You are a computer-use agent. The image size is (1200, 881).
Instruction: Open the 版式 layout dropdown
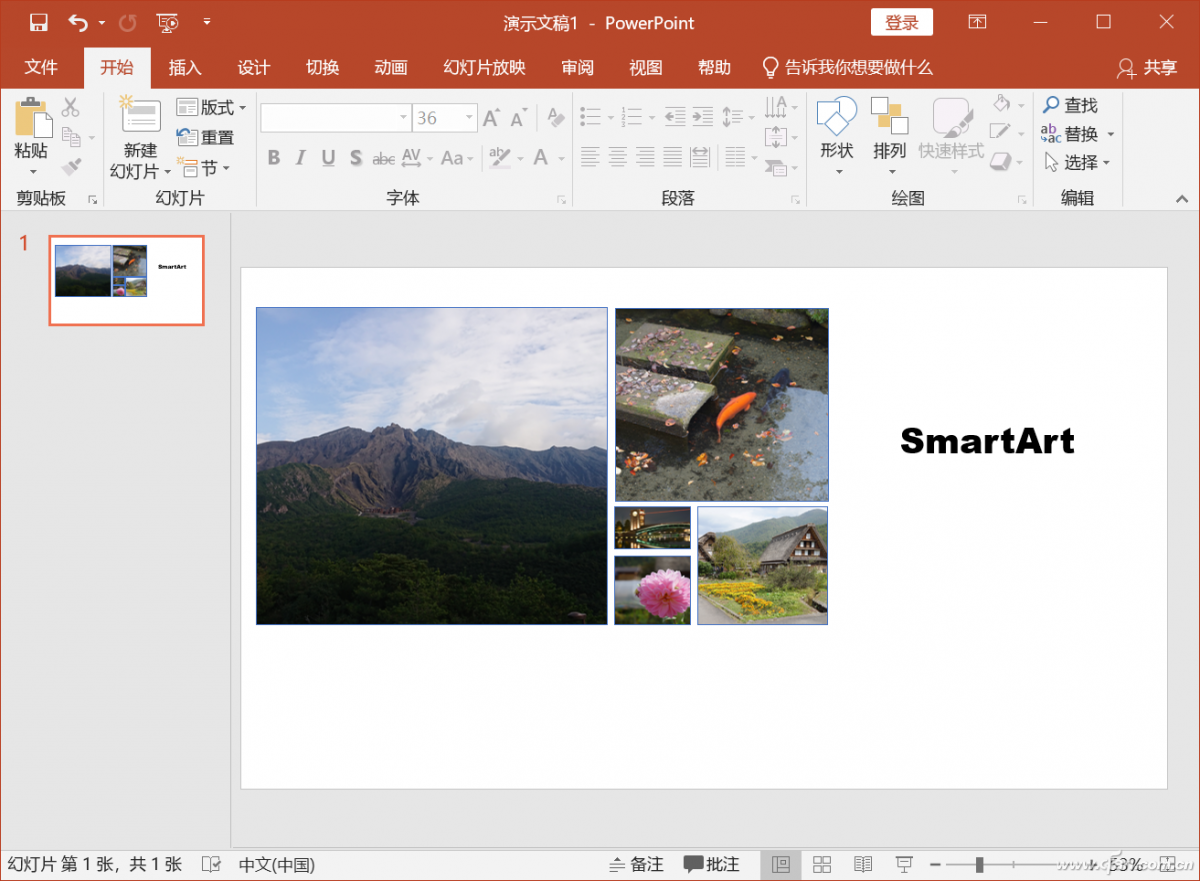(211, 107)
